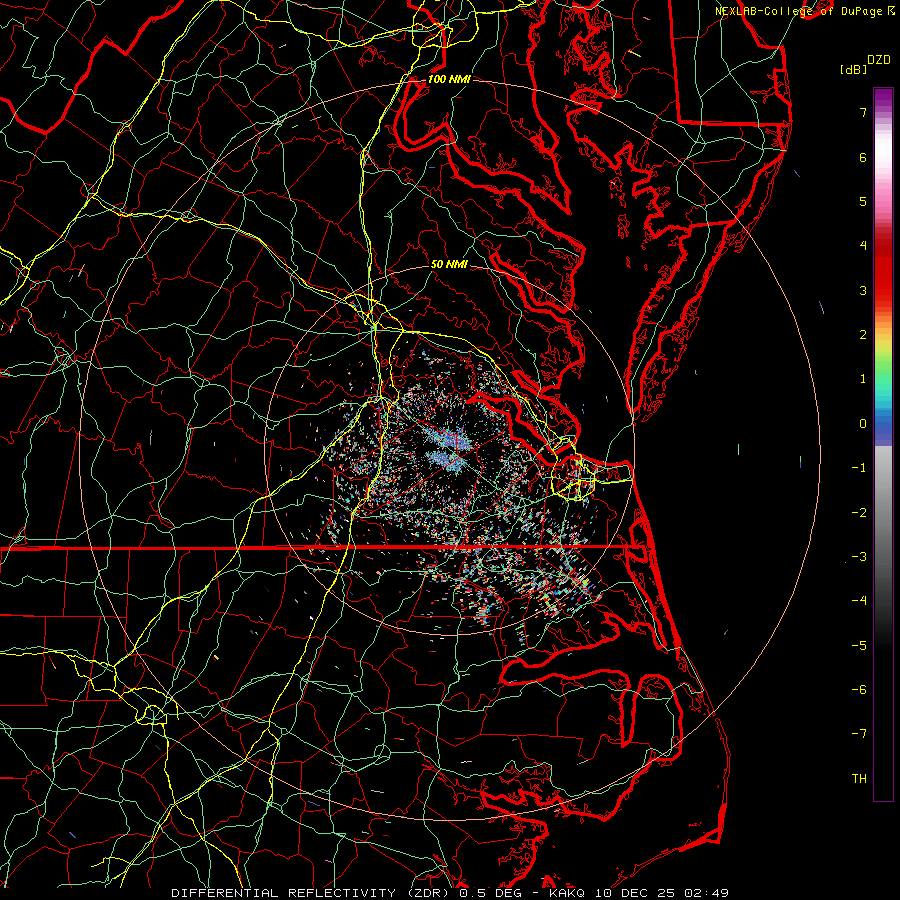
Task: Click the legend value -4
Action: 859,601
